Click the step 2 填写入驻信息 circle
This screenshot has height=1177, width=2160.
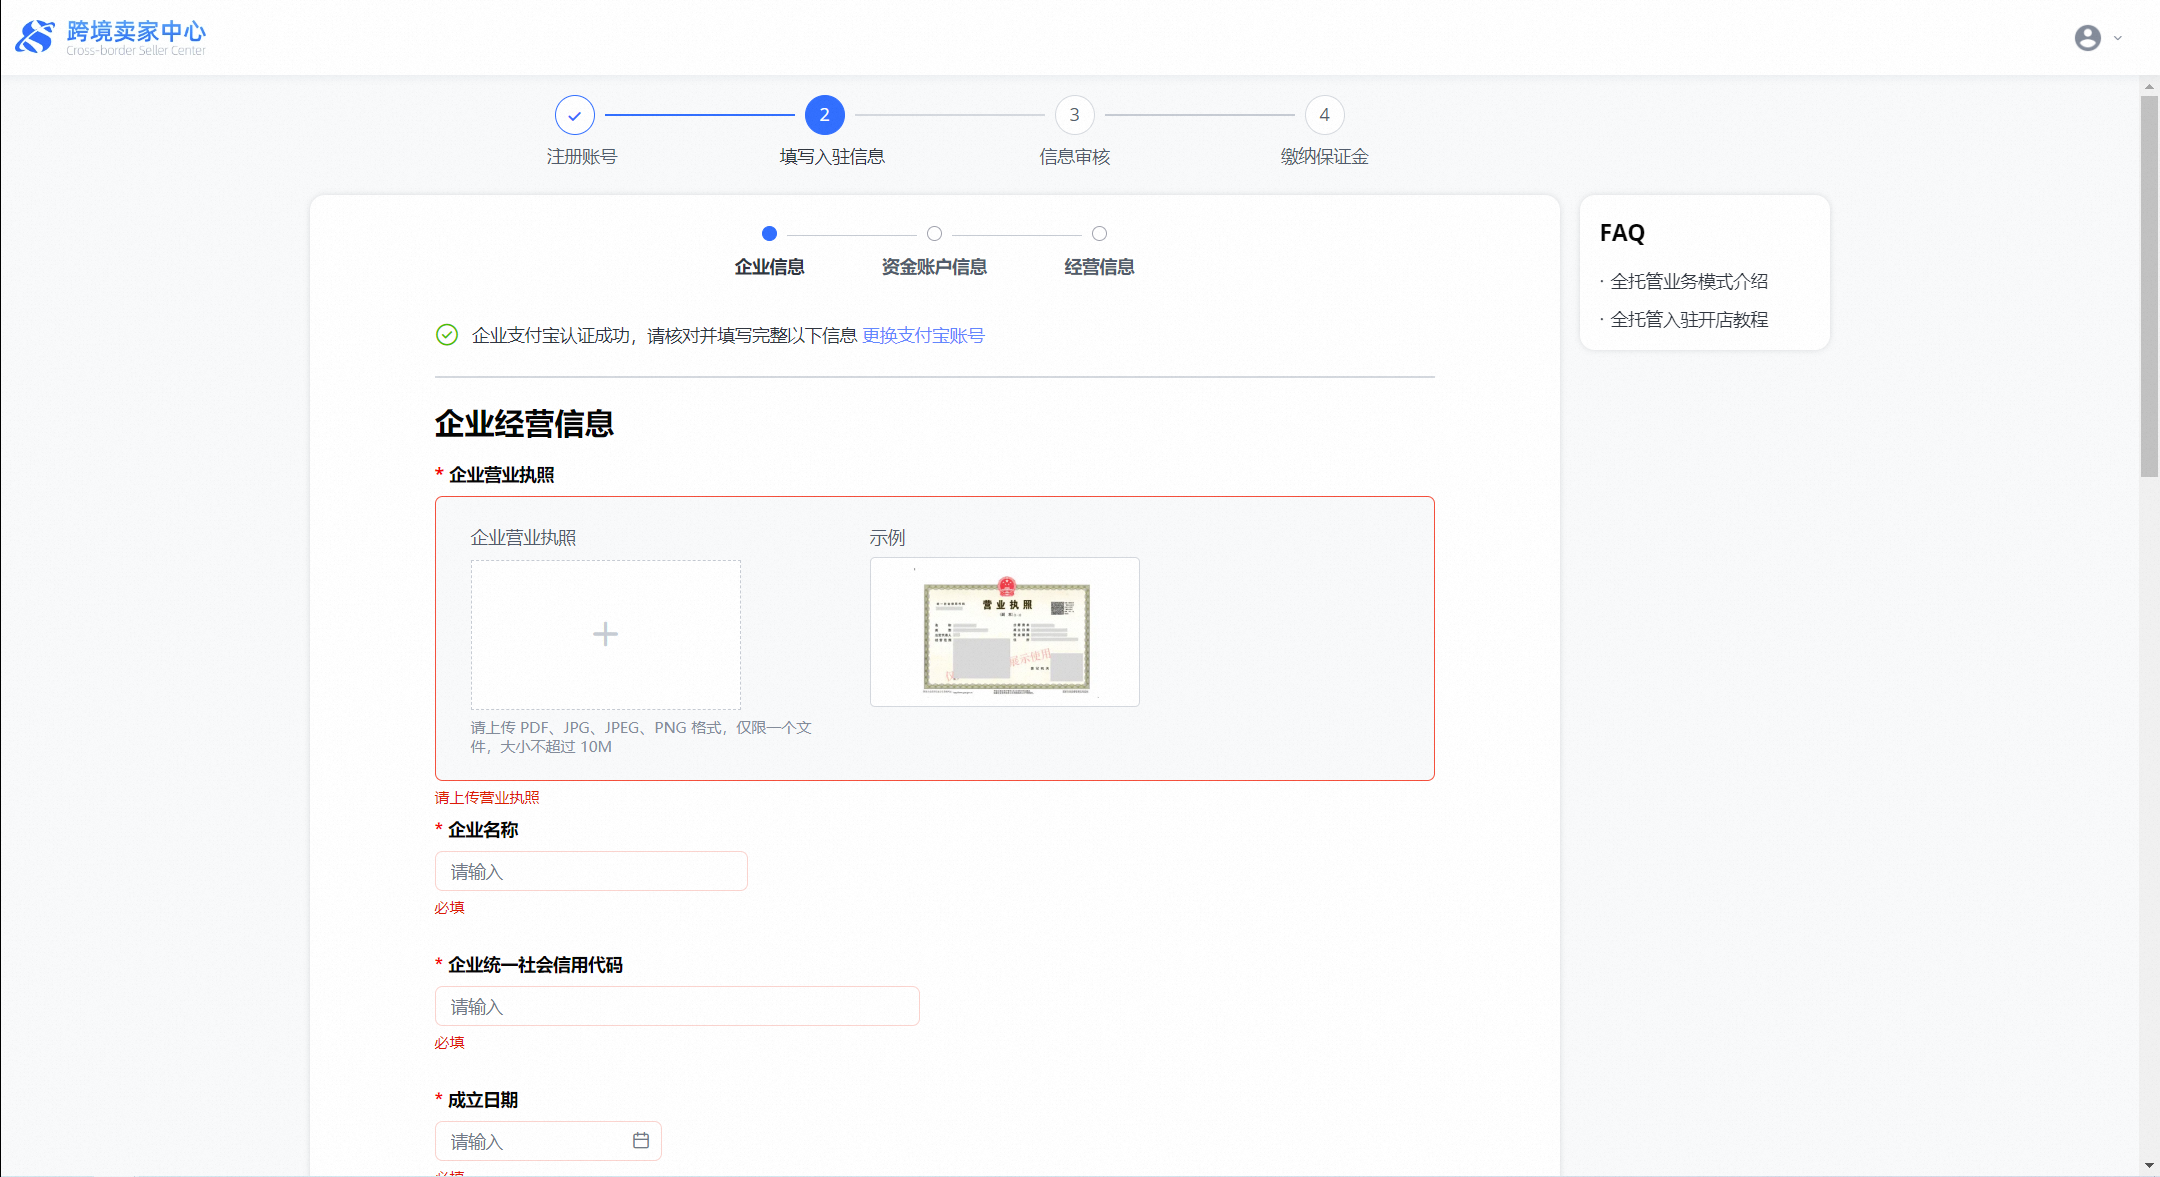point(824,114)
